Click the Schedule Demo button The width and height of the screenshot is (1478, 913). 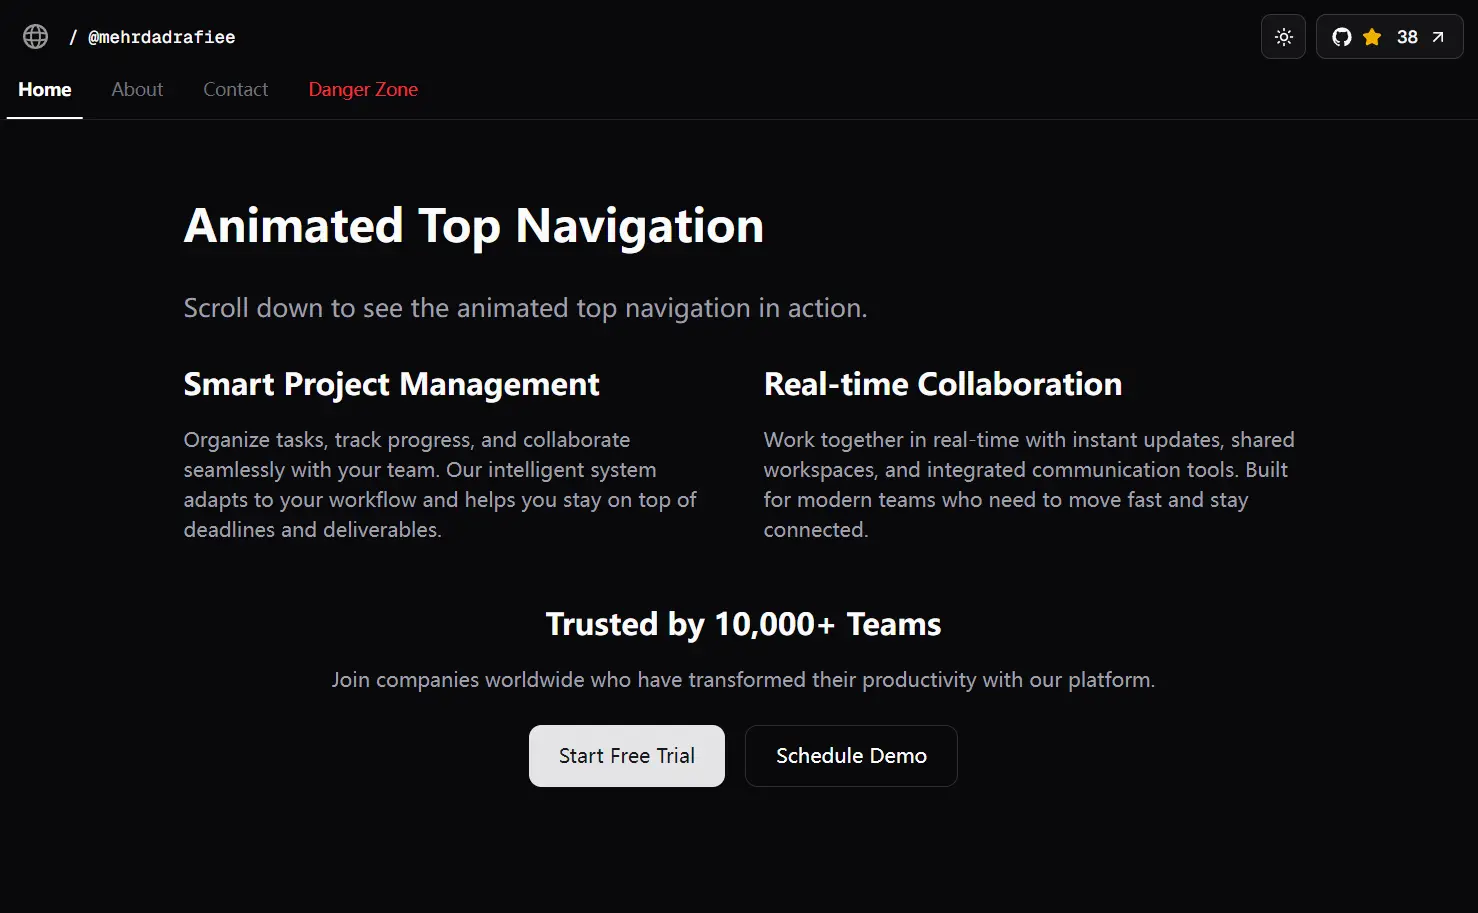pyautogui.click(x=851, y=756)
